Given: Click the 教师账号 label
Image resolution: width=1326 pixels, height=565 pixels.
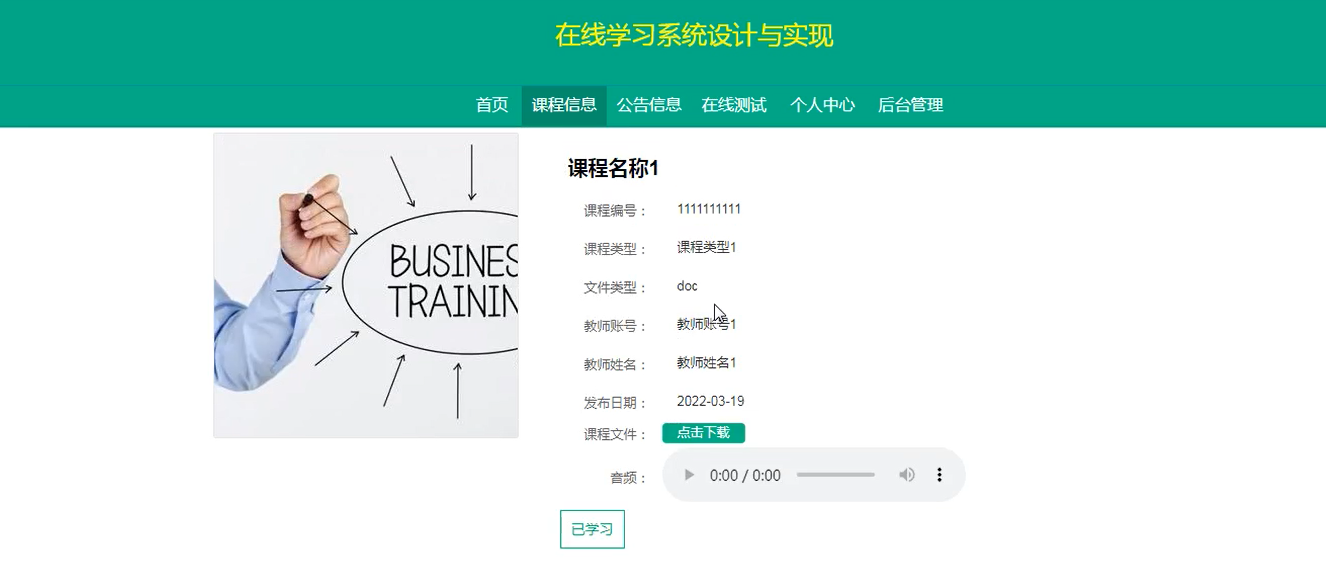Looking at the screenshot, I should point(616,326).
